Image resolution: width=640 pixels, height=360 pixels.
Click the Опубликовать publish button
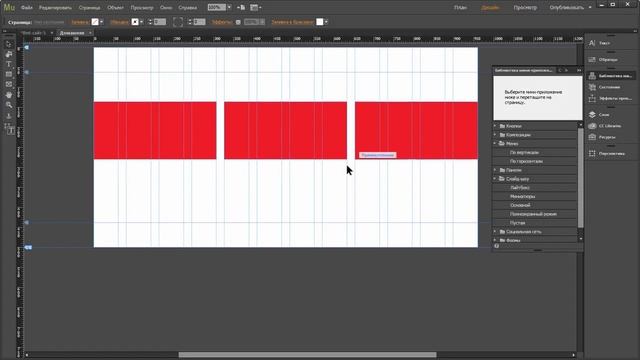567,7
